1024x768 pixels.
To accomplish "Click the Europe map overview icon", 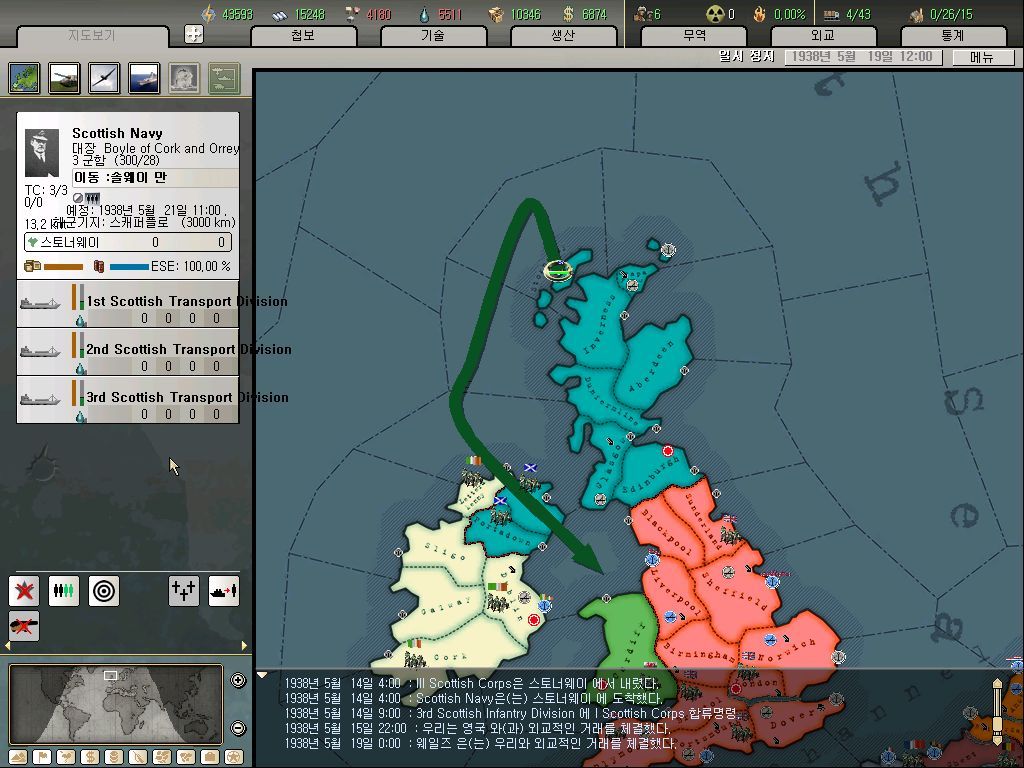I will tap(24, 78).
